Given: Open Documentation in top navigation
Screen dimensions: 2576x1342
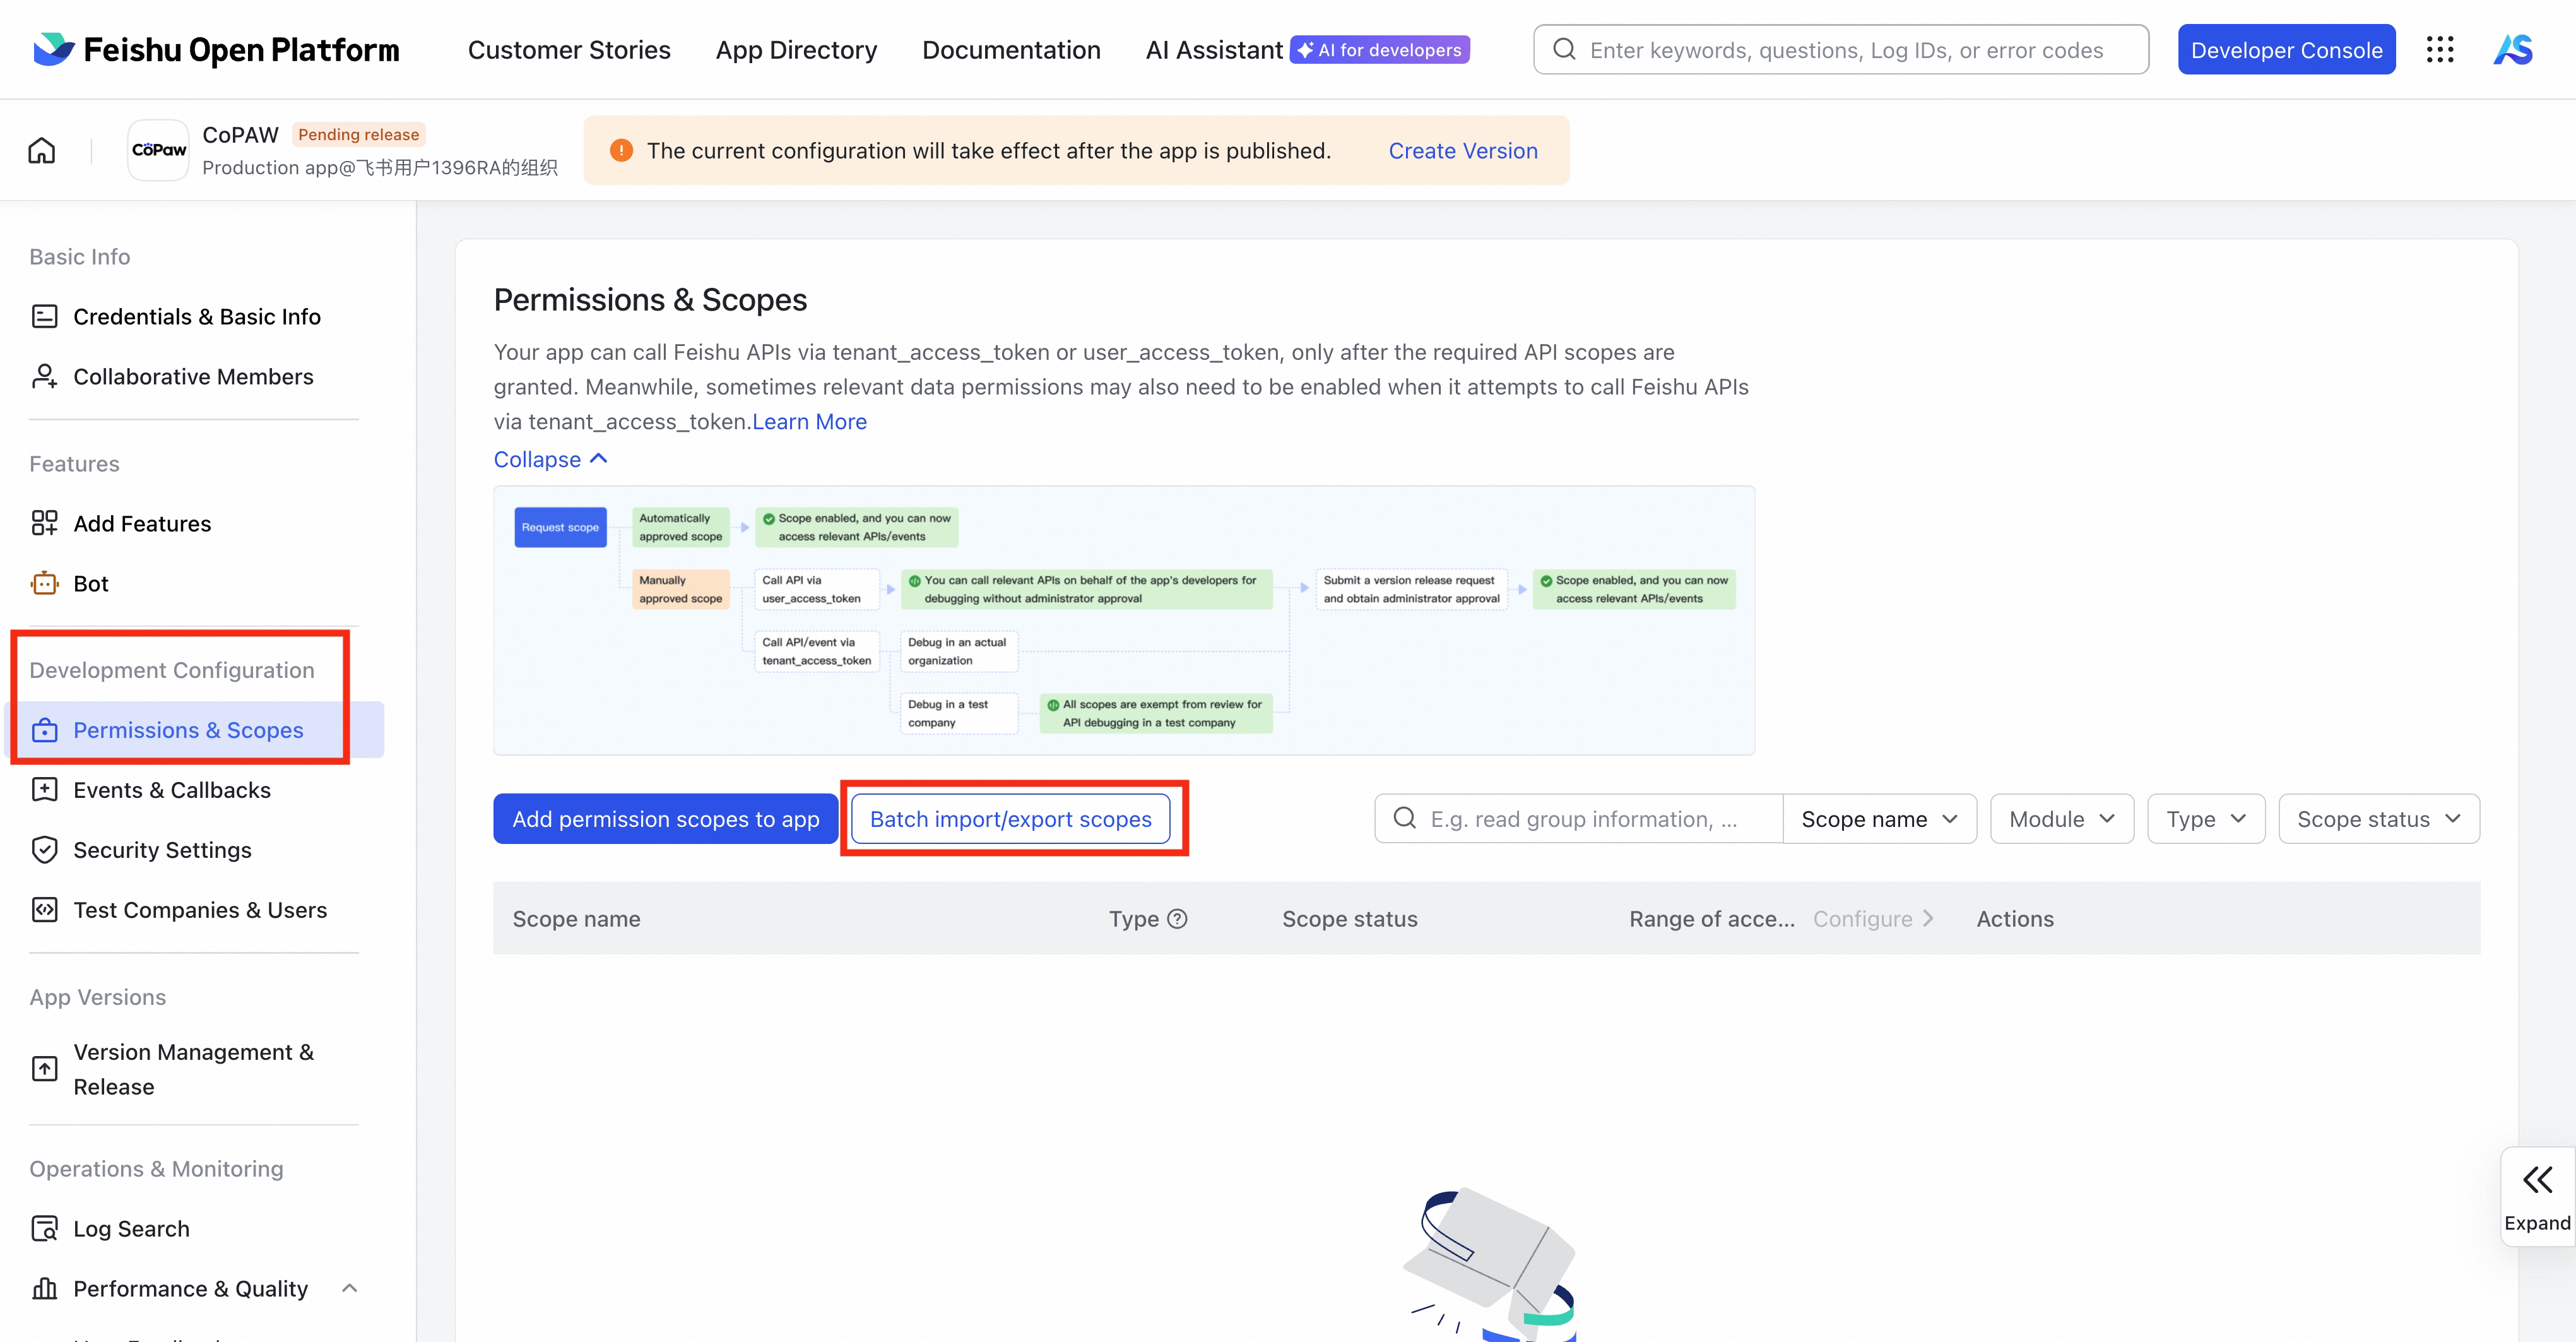Looking at the screenshot, I should pos(1011,50).
